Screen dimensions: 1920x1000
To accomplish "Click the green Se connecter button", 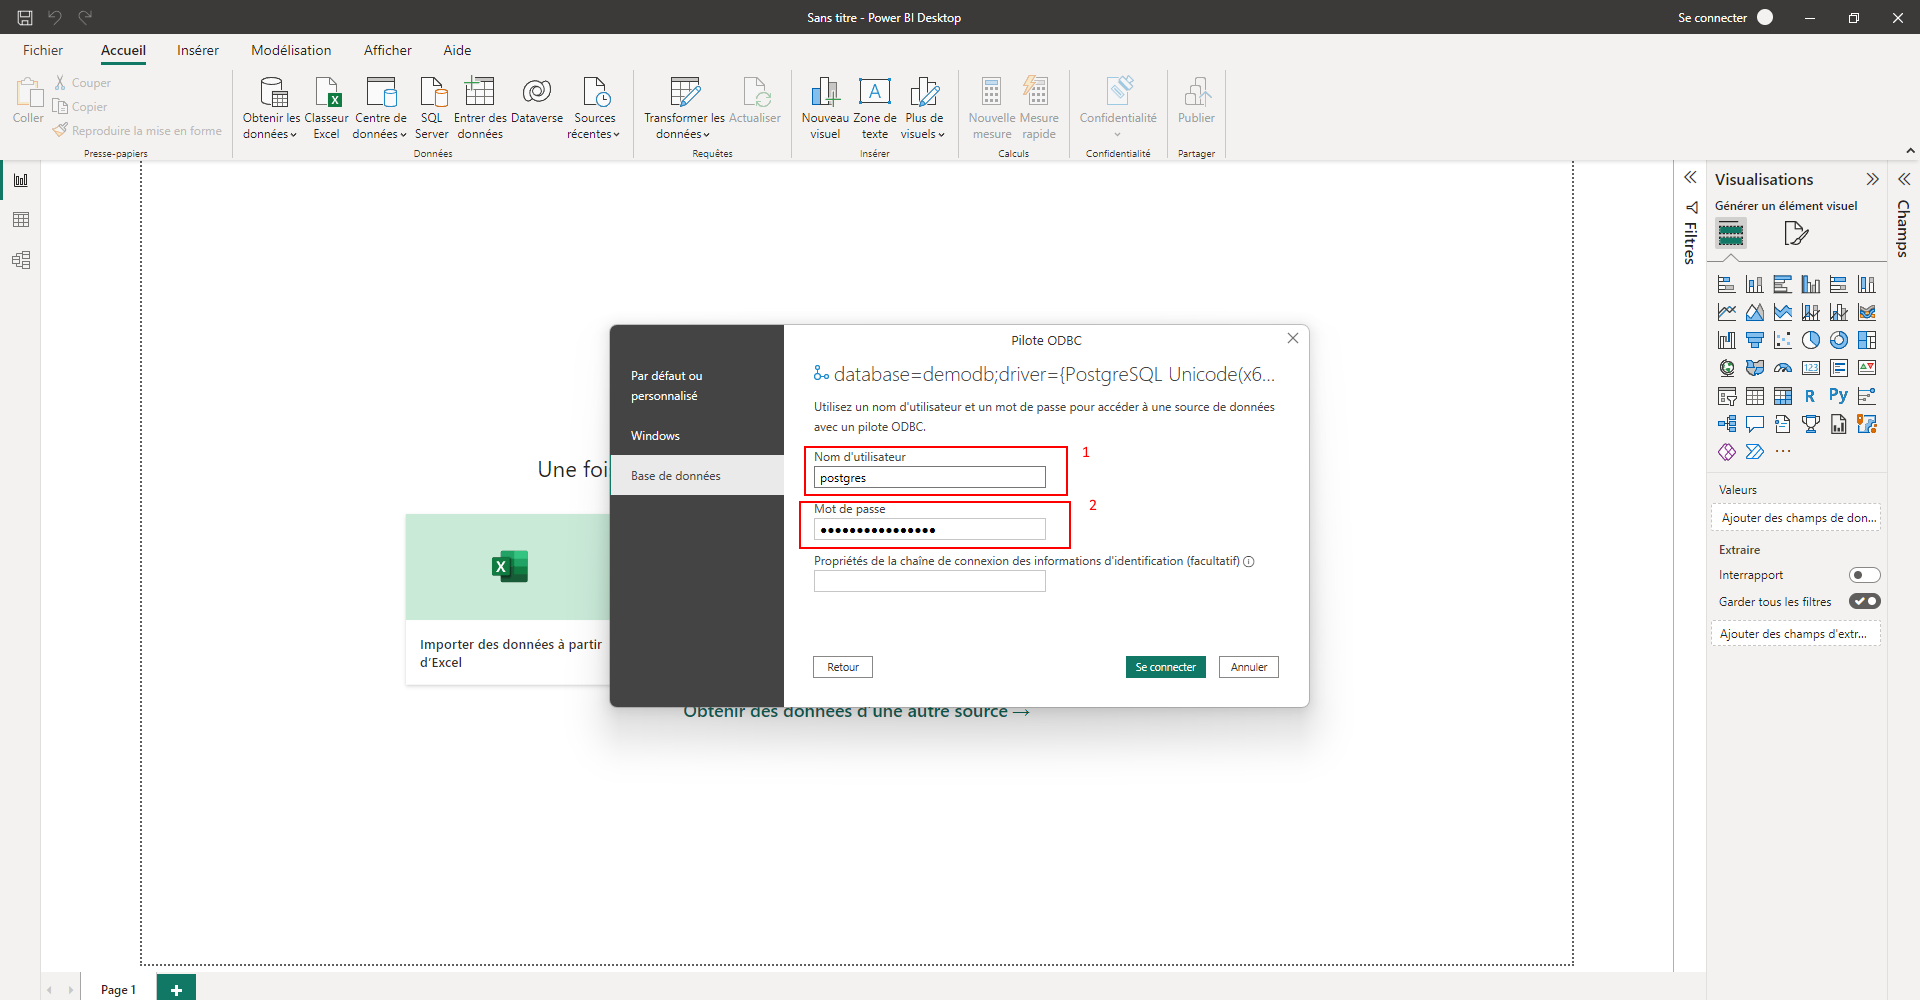I will pos(1165,667).
